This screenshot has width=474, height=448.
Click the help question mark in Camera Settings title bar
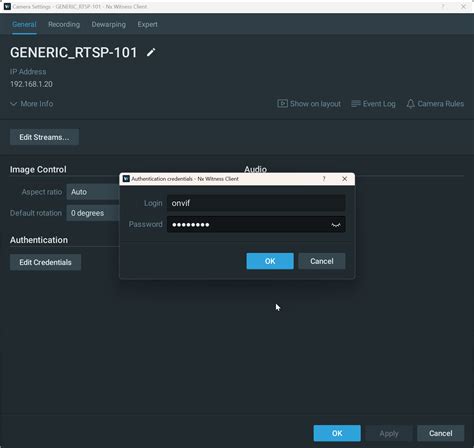click(x=443, y=6)
